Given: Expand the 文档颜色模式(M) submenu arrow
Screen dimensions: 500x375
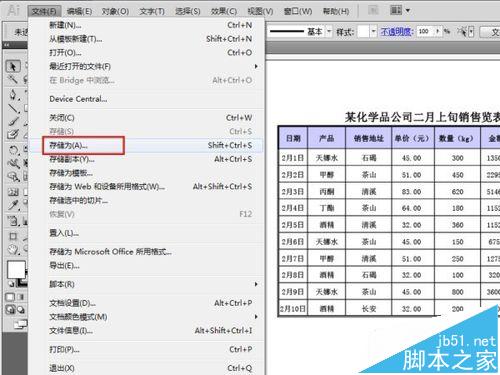Looking at the screenshot, I should pyautogui.click(x=256, y=316).
